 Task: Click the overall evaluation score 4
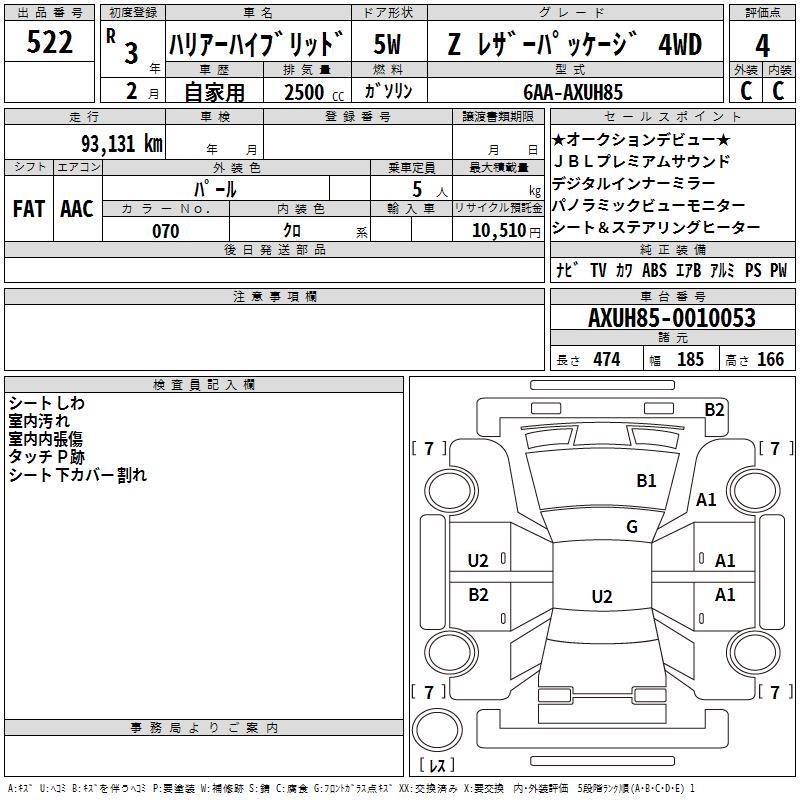(762, 46)
